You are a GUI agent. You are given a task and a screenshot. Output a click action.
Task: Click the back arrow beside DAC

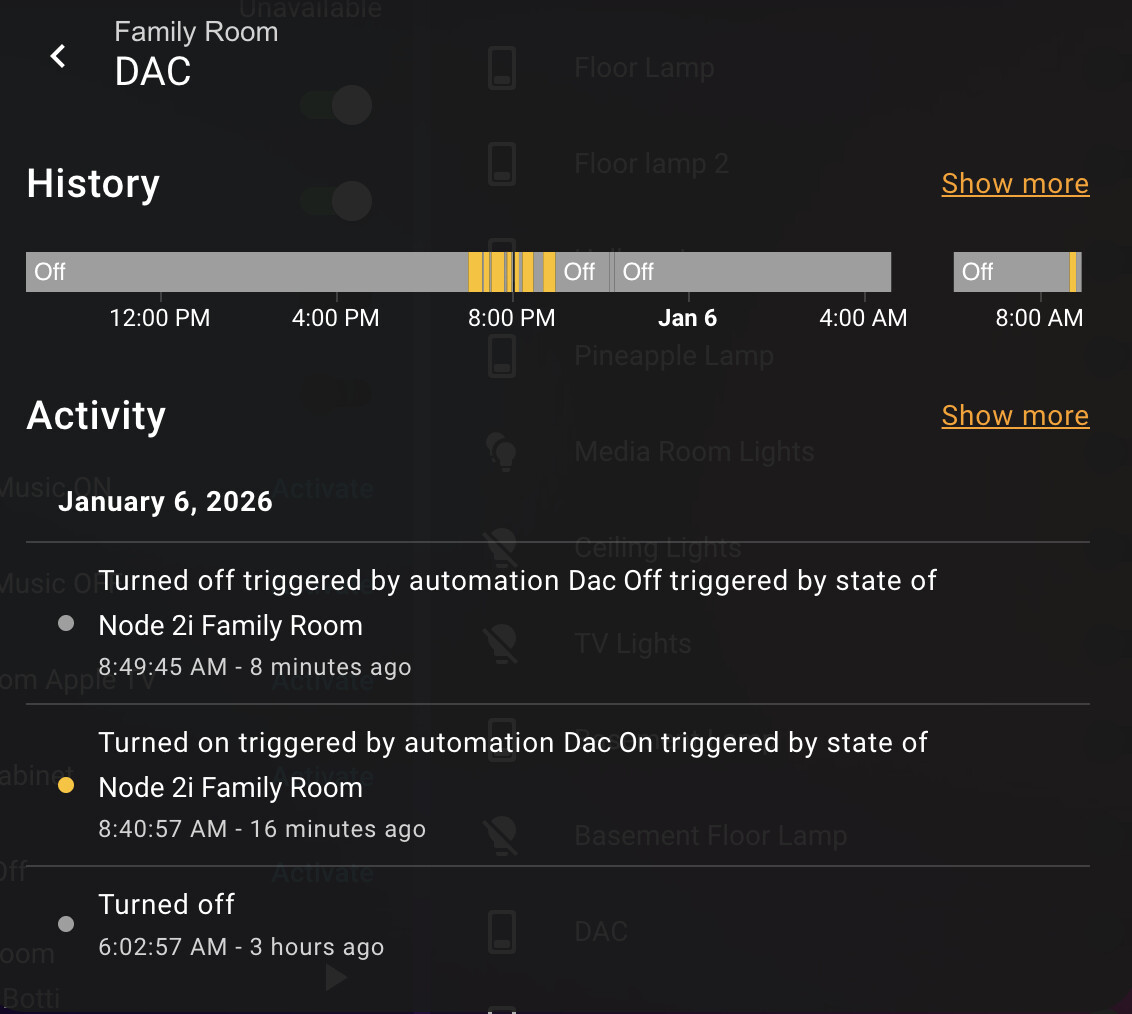coord(58,56)
